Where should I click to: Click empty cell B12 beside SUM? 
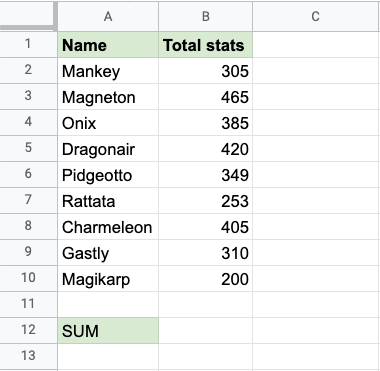coord(206,330)
